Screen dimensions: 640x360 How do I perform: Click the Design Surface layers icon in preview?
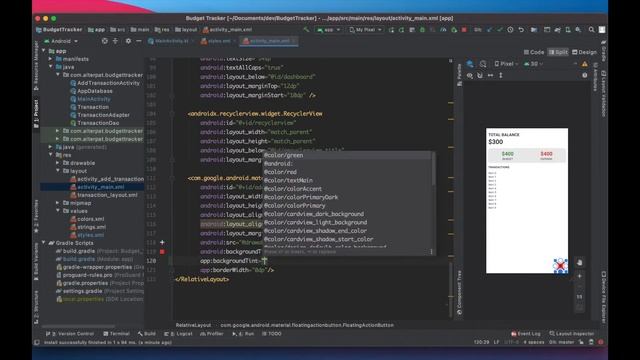click(x=470, y=64)
